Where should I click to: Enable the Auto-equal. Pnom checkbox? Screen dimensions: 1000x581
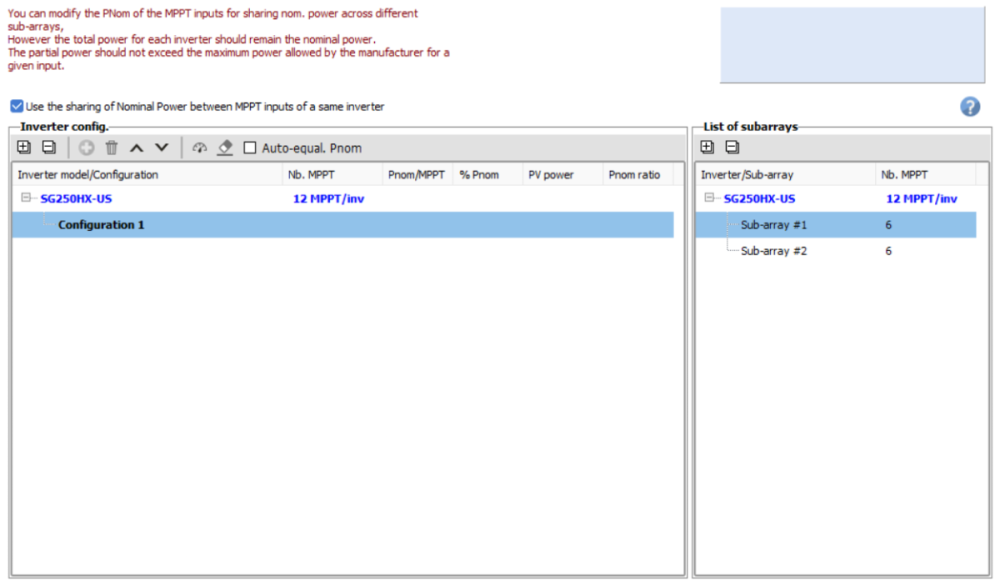click(x=250, y=148)
